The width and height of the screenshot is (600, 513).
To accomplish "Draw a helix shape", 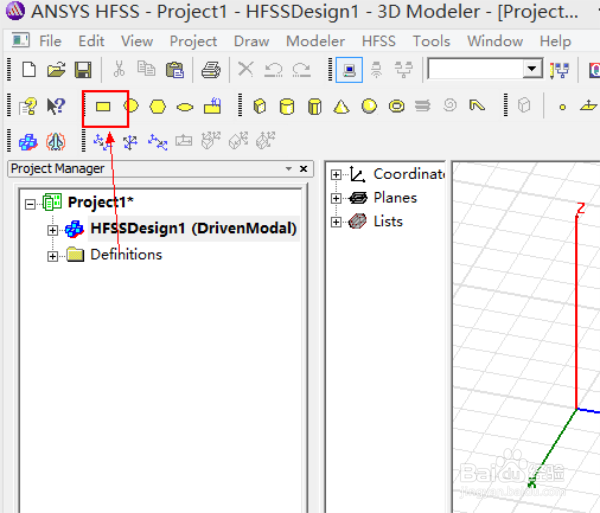I will 422,105.
